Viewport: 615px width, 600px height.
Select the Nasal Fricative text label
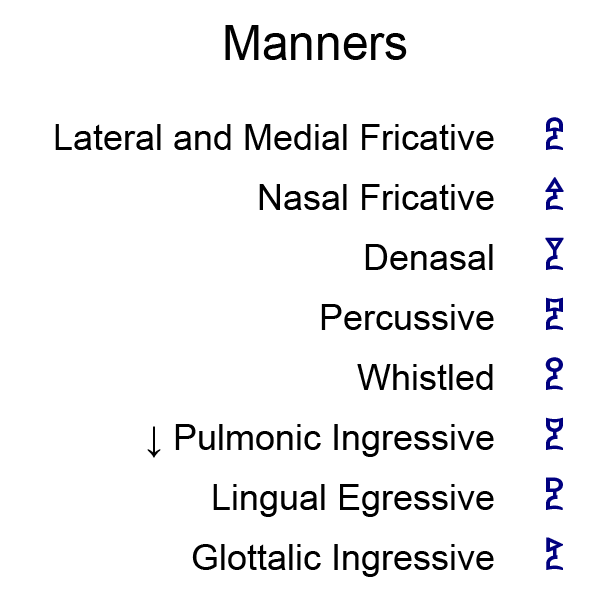376,198
